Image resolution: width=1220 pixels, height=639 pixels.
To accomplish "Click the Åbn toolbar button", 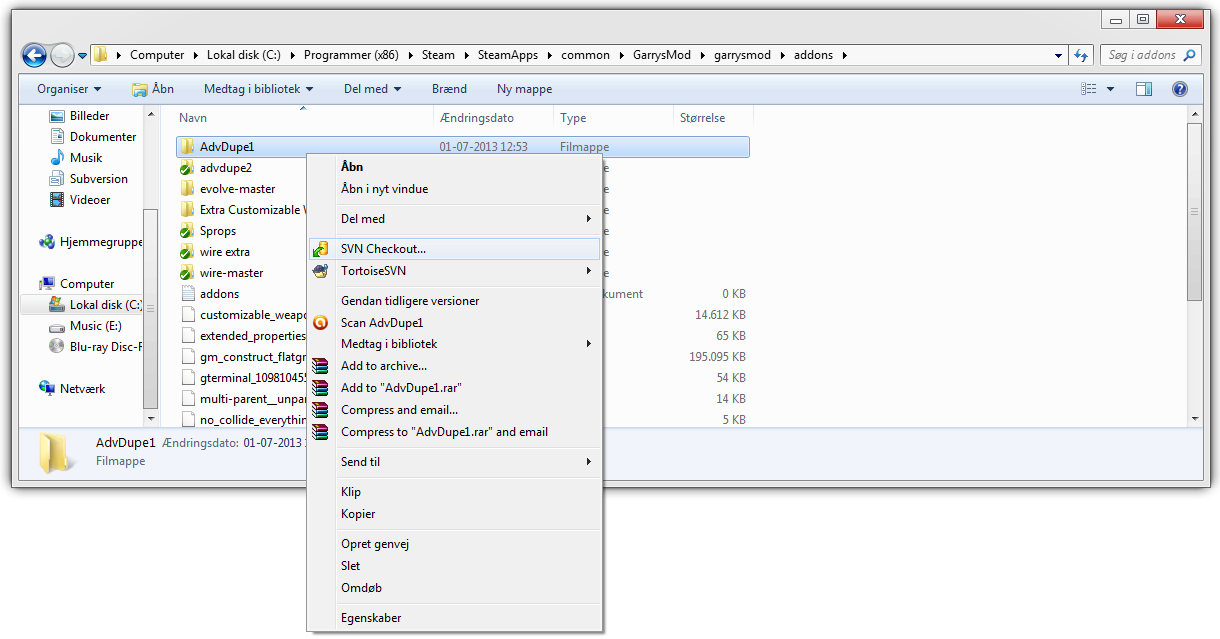I will 153,89.
